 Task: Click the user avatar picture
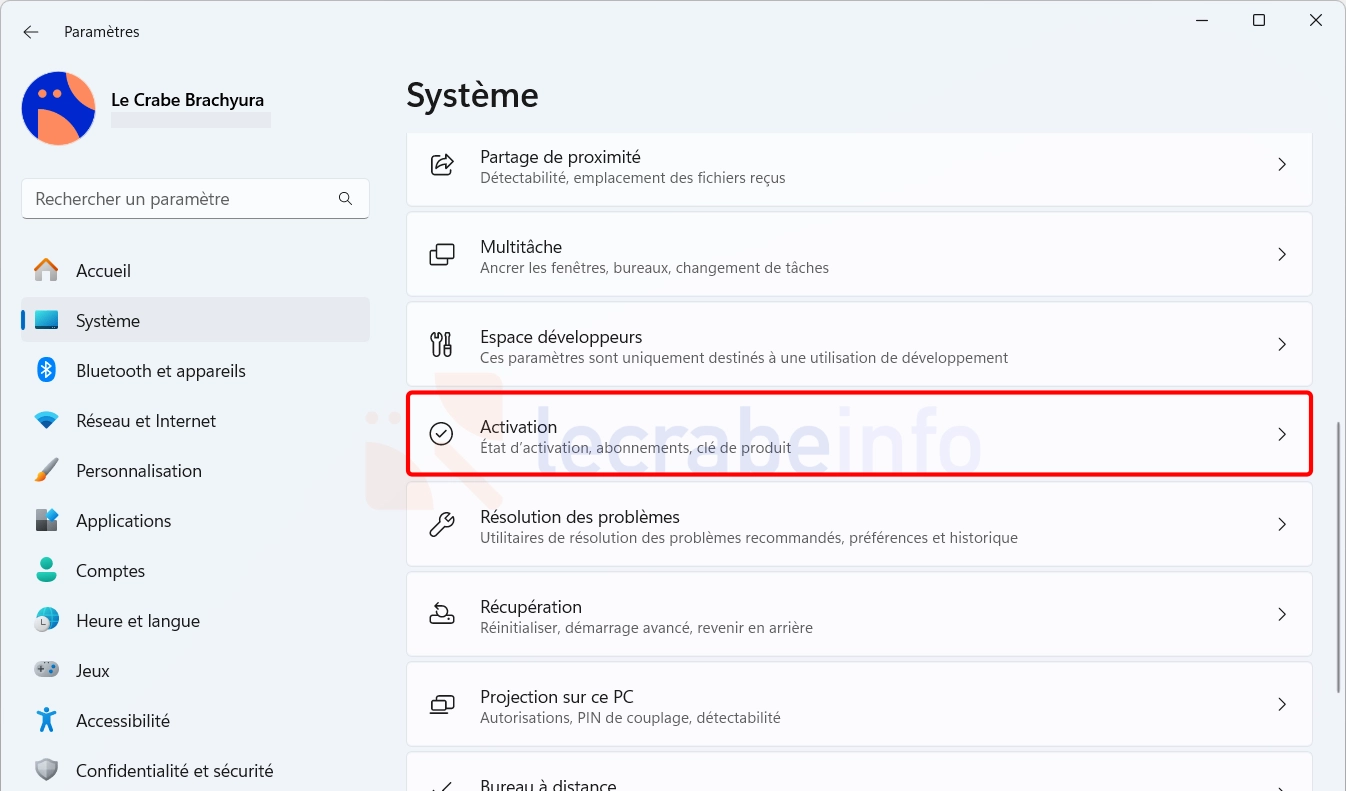pyautogui.click(x=58, y=108)
